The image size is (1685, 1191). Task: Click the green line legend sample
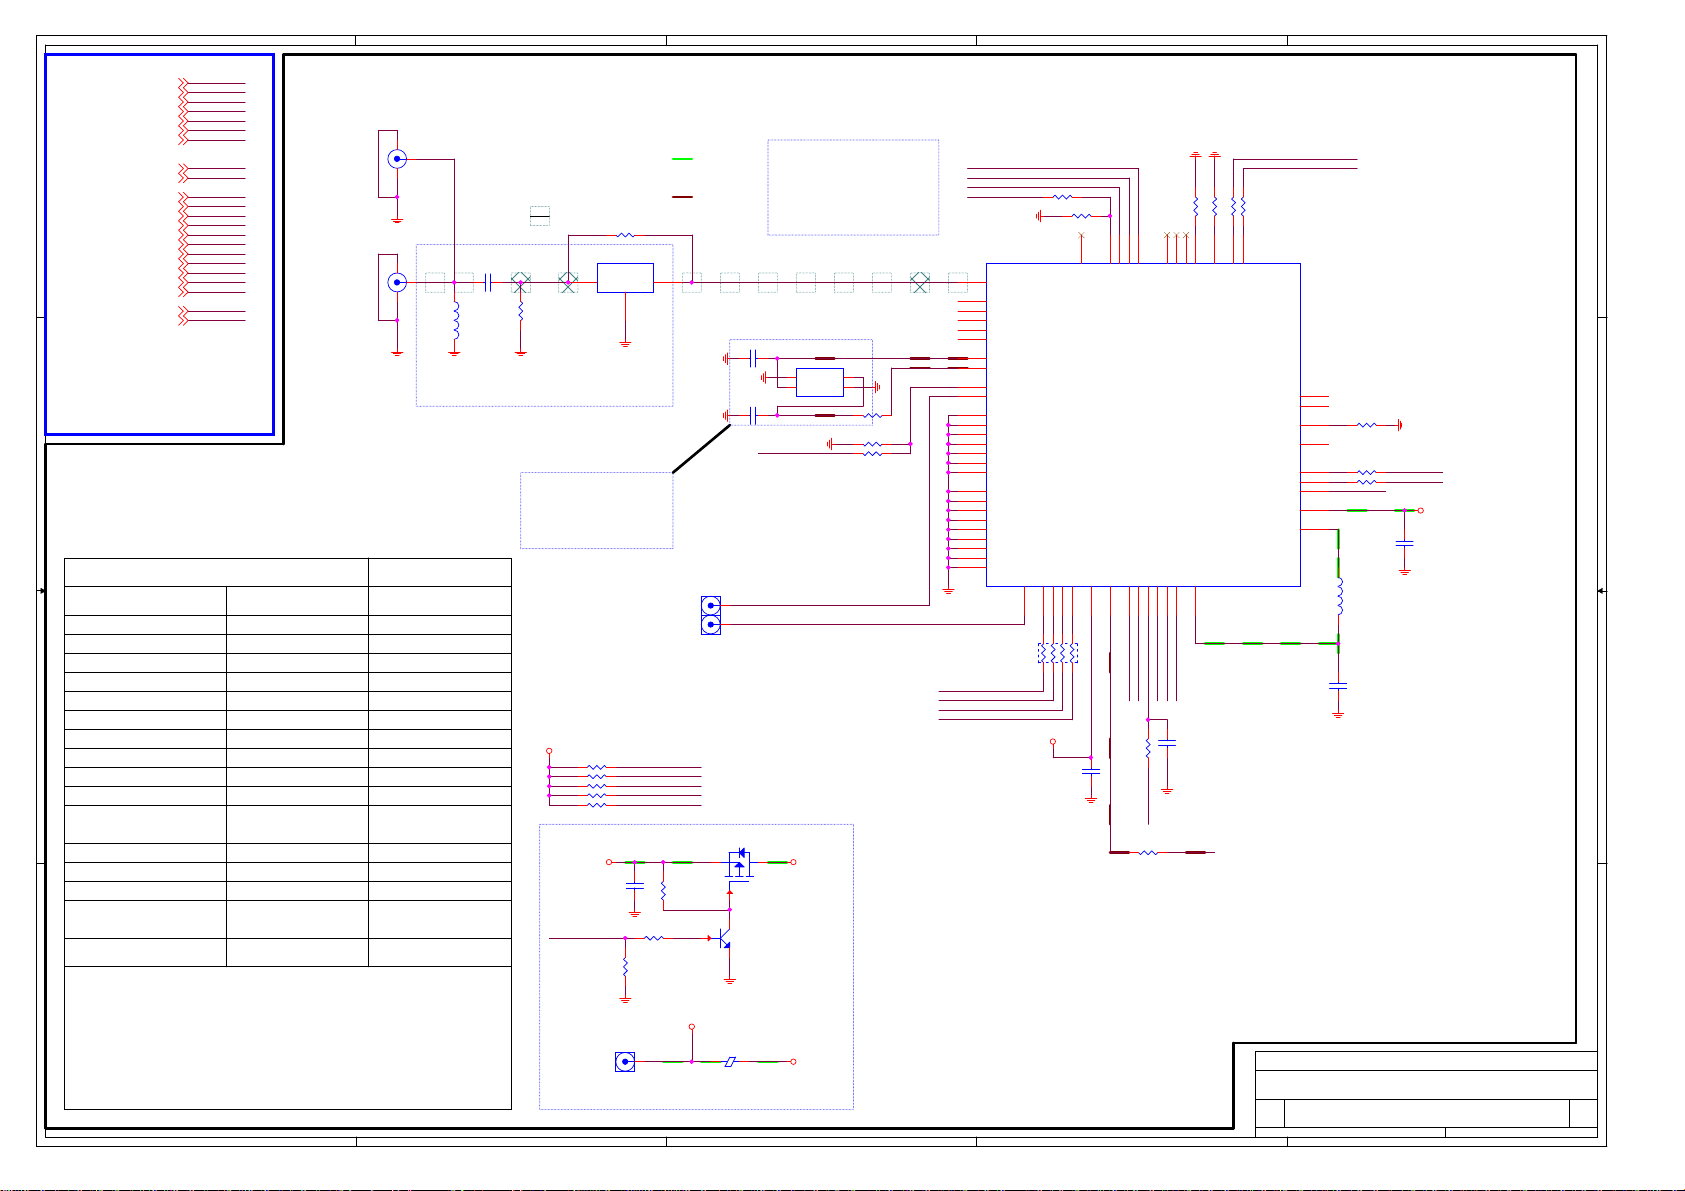point(683,159)
